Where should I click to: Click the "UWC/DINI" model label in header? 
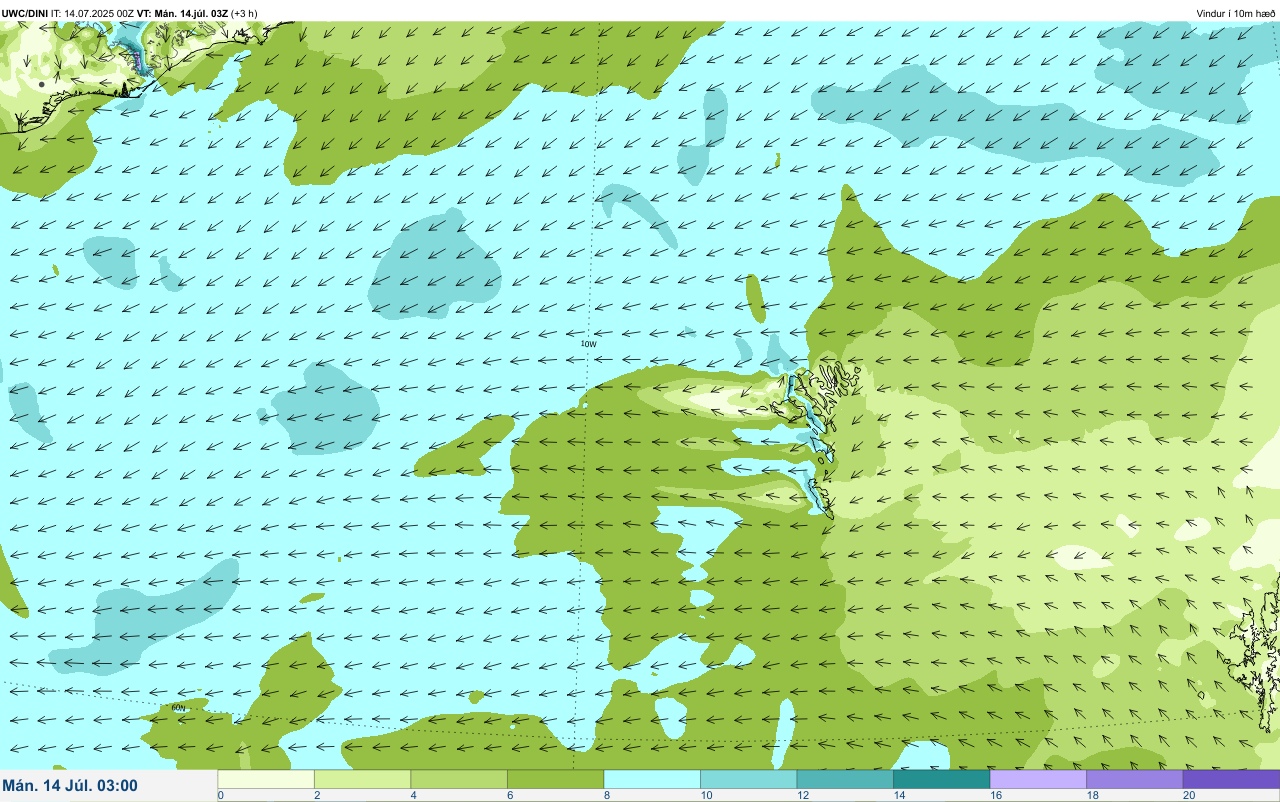tap(25, 13)
